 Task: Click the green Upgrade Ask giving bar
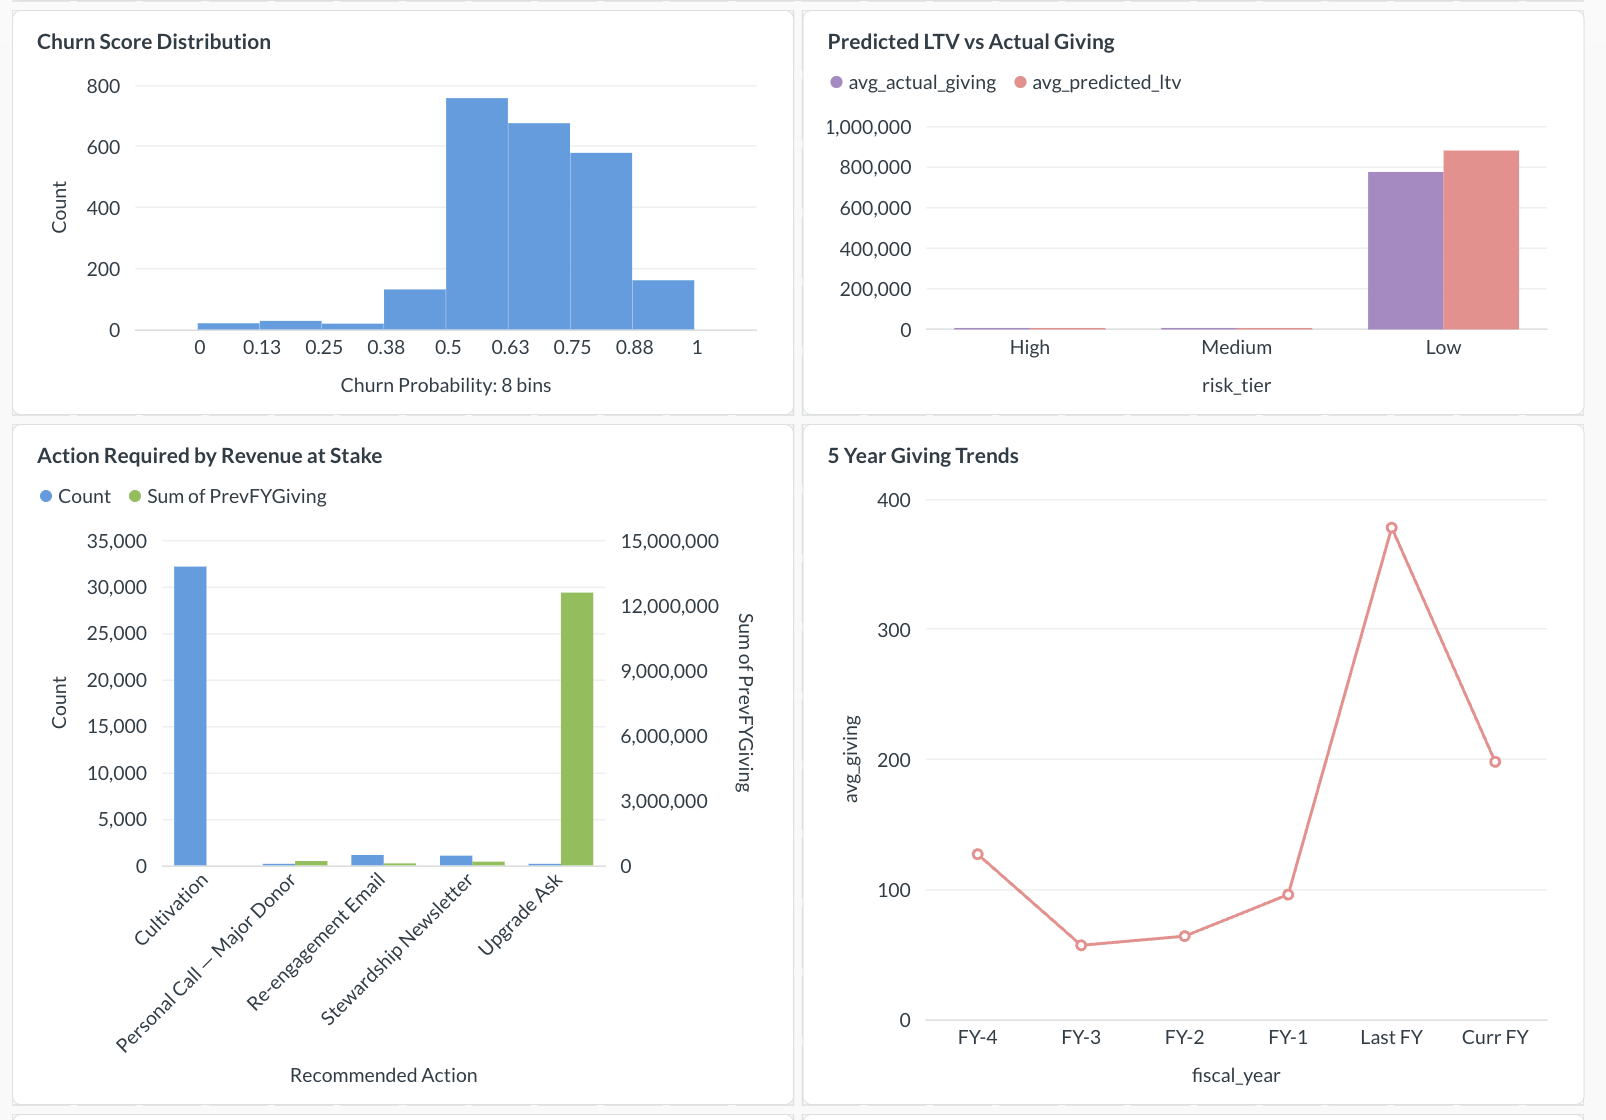pyautogui.click(x=577, y=729)
